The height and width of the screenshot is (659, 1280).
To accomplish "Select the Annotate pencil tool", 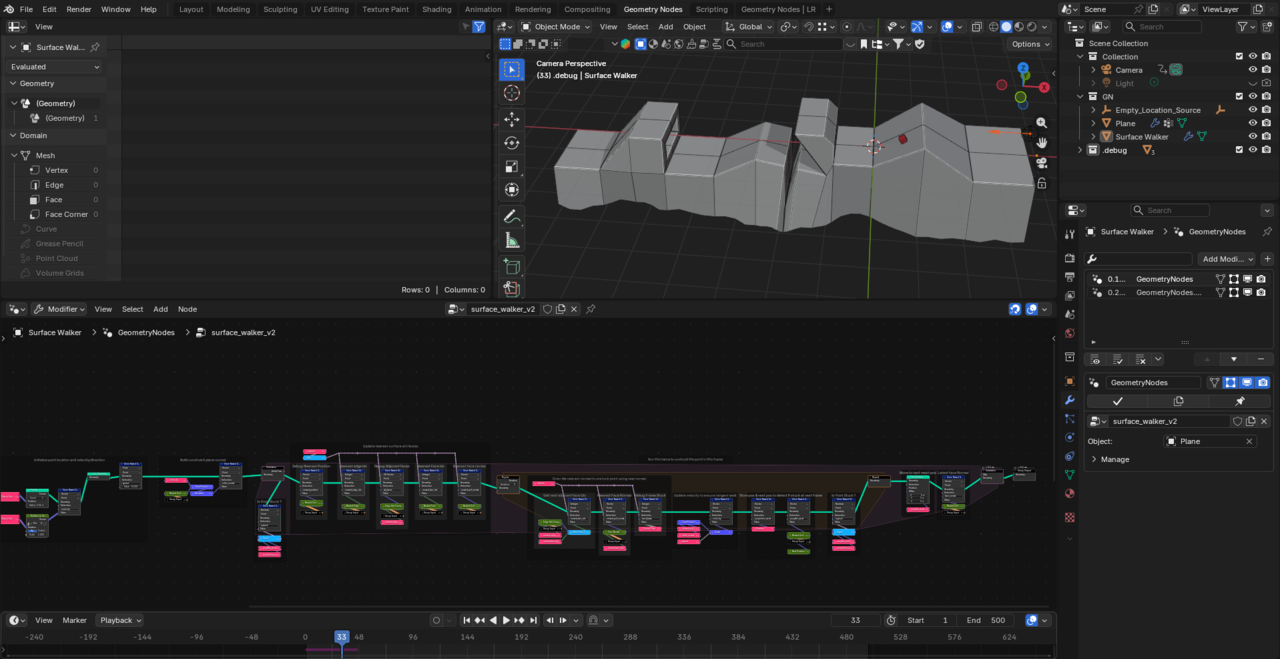I will (511, 216).
